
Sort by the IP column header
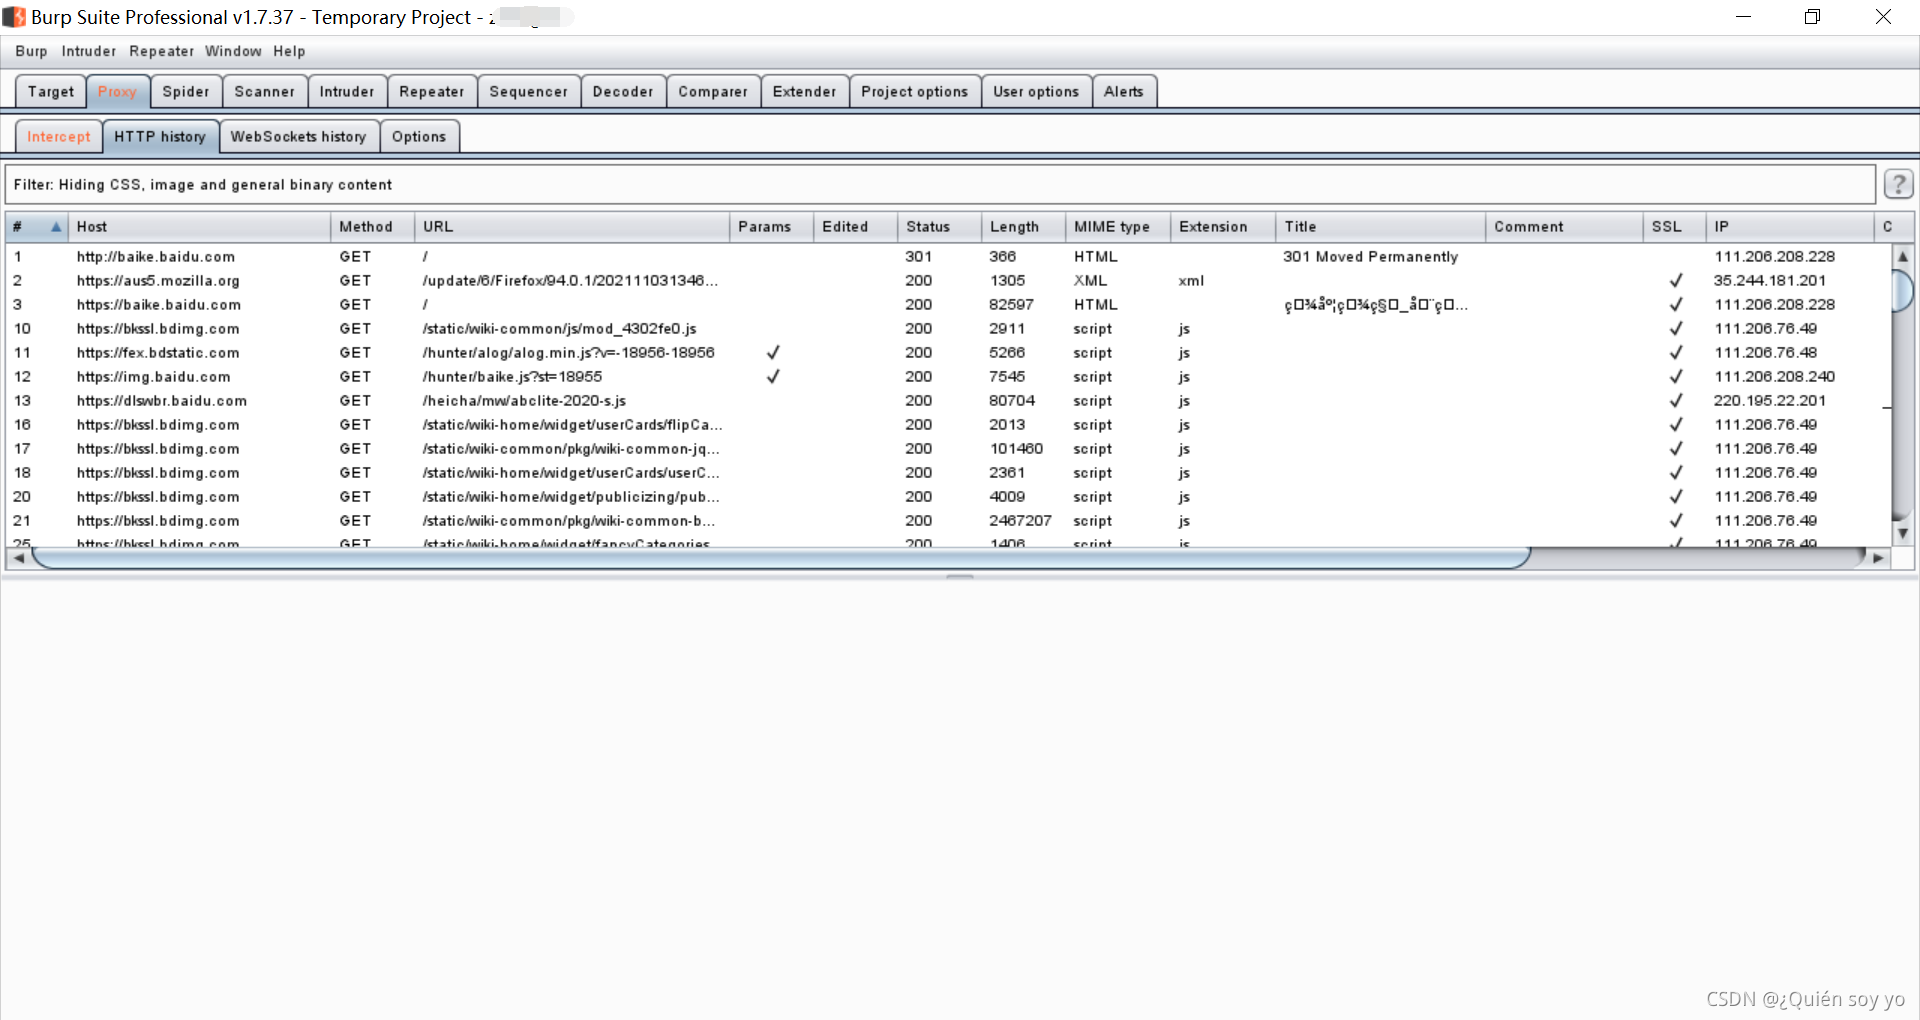click(1790, 227)
